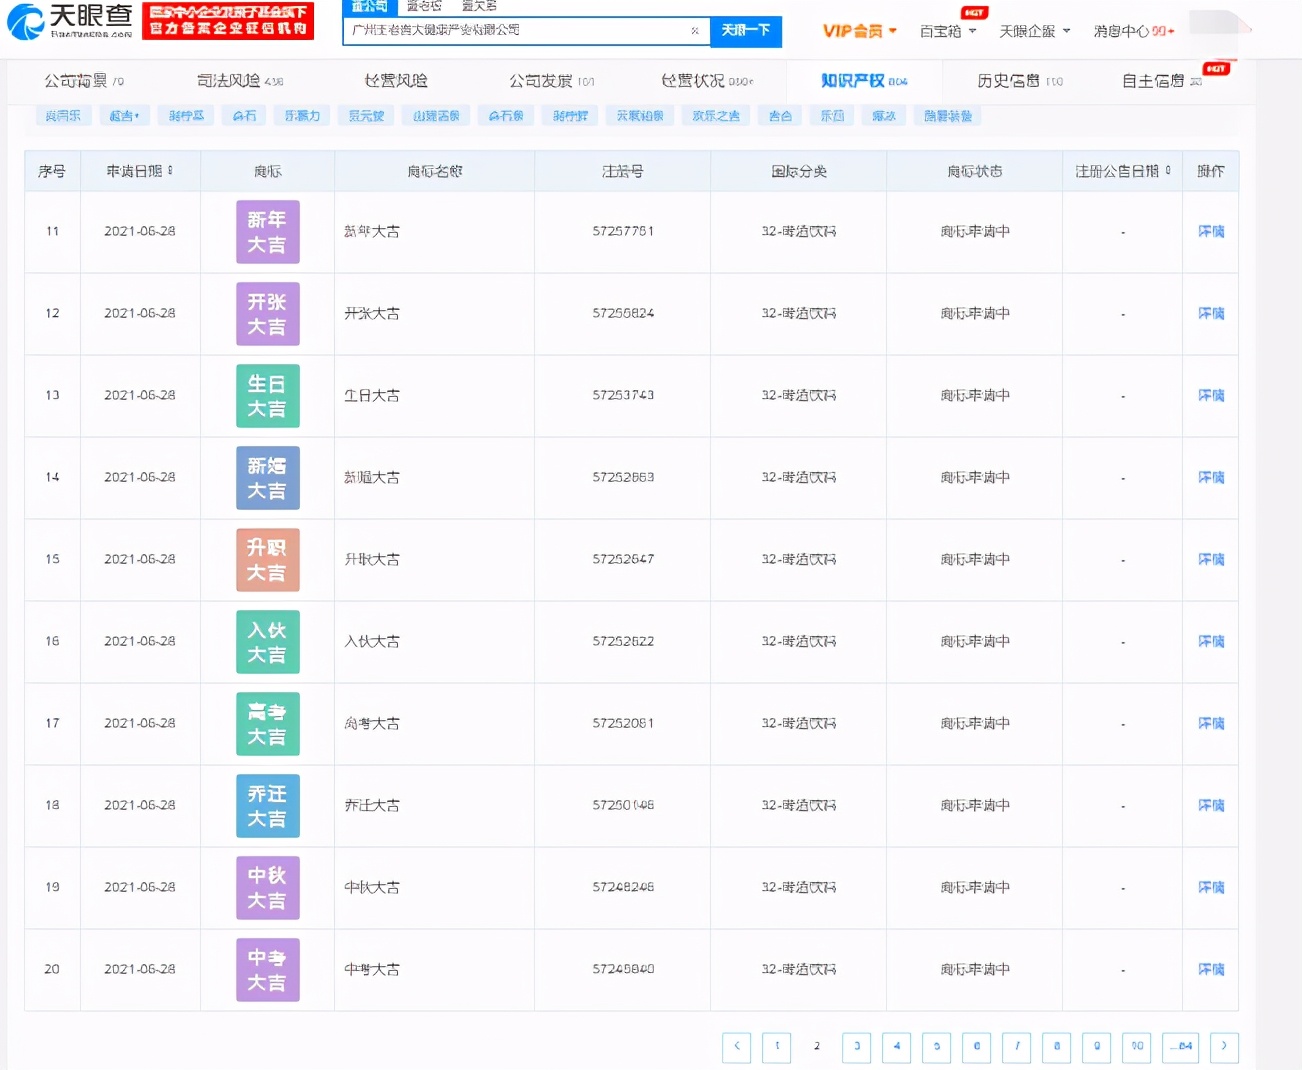Click the 天眼一下 search button

coord(745,31)
